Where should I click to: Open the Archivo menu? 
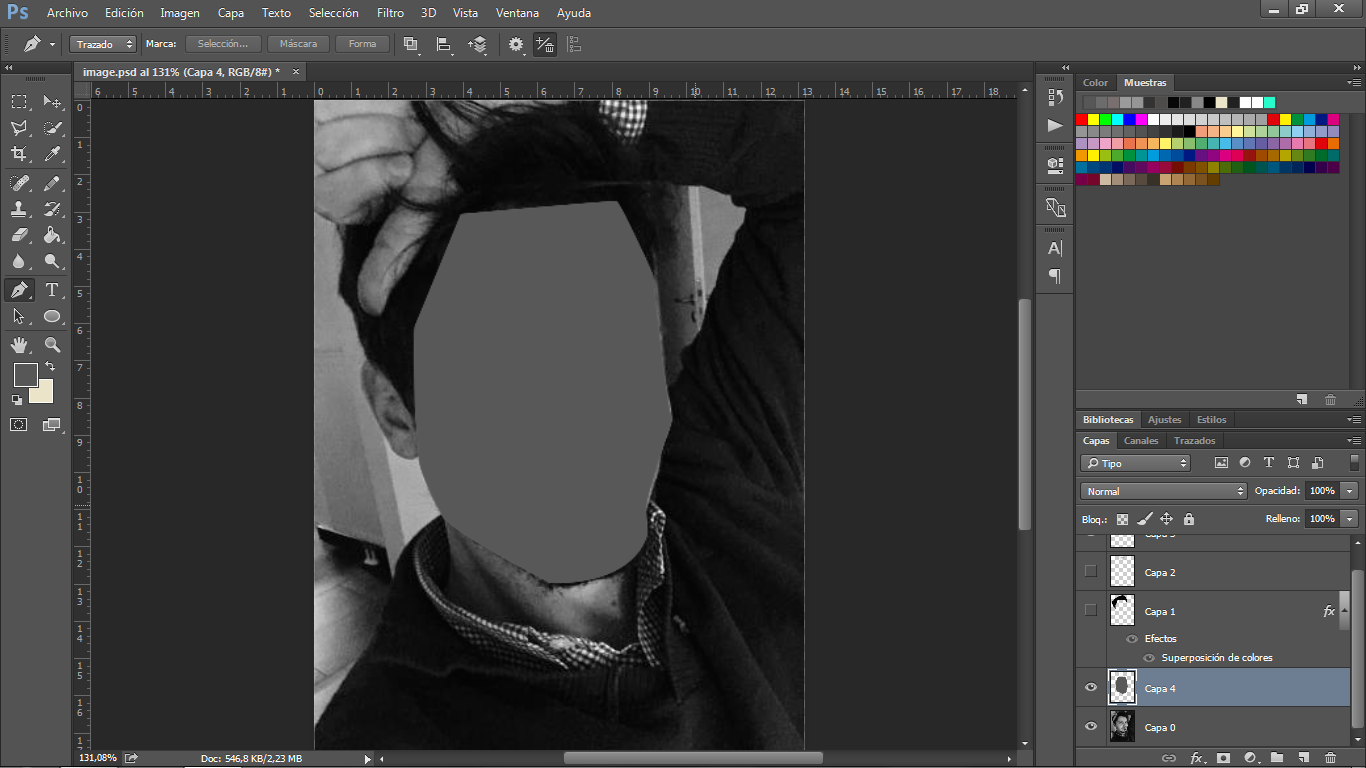pyautogui.click(x=67, y=13)
